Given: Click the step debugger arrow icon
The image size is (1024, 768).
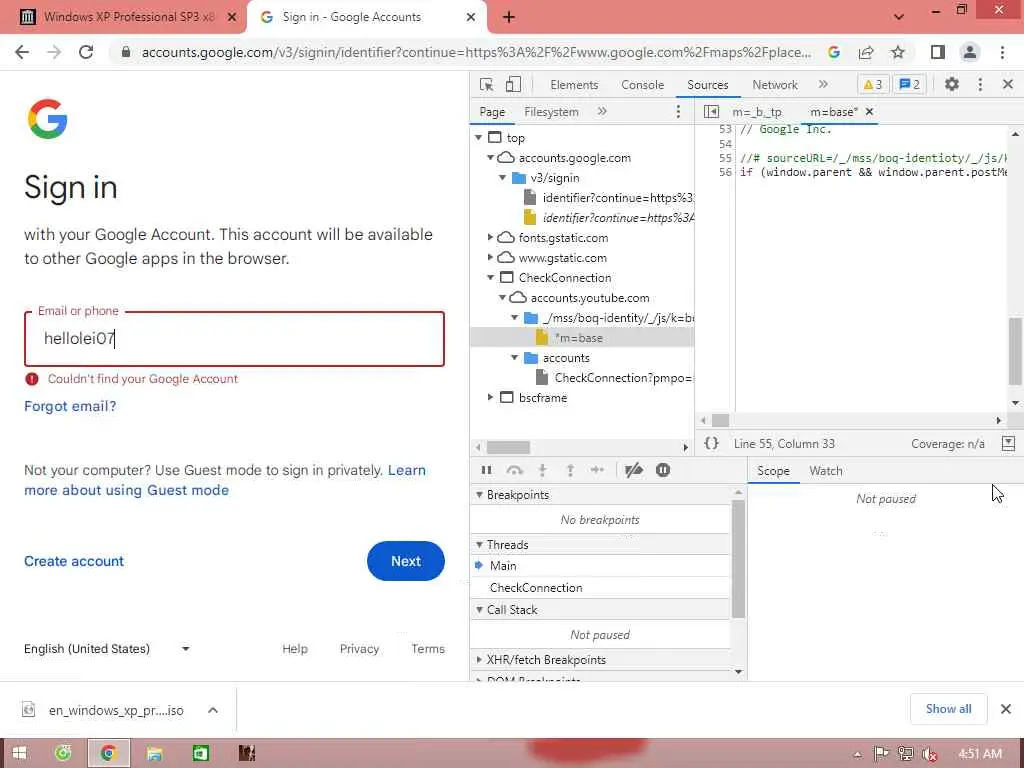Looking at the screenshot, I should coord(597,470).
